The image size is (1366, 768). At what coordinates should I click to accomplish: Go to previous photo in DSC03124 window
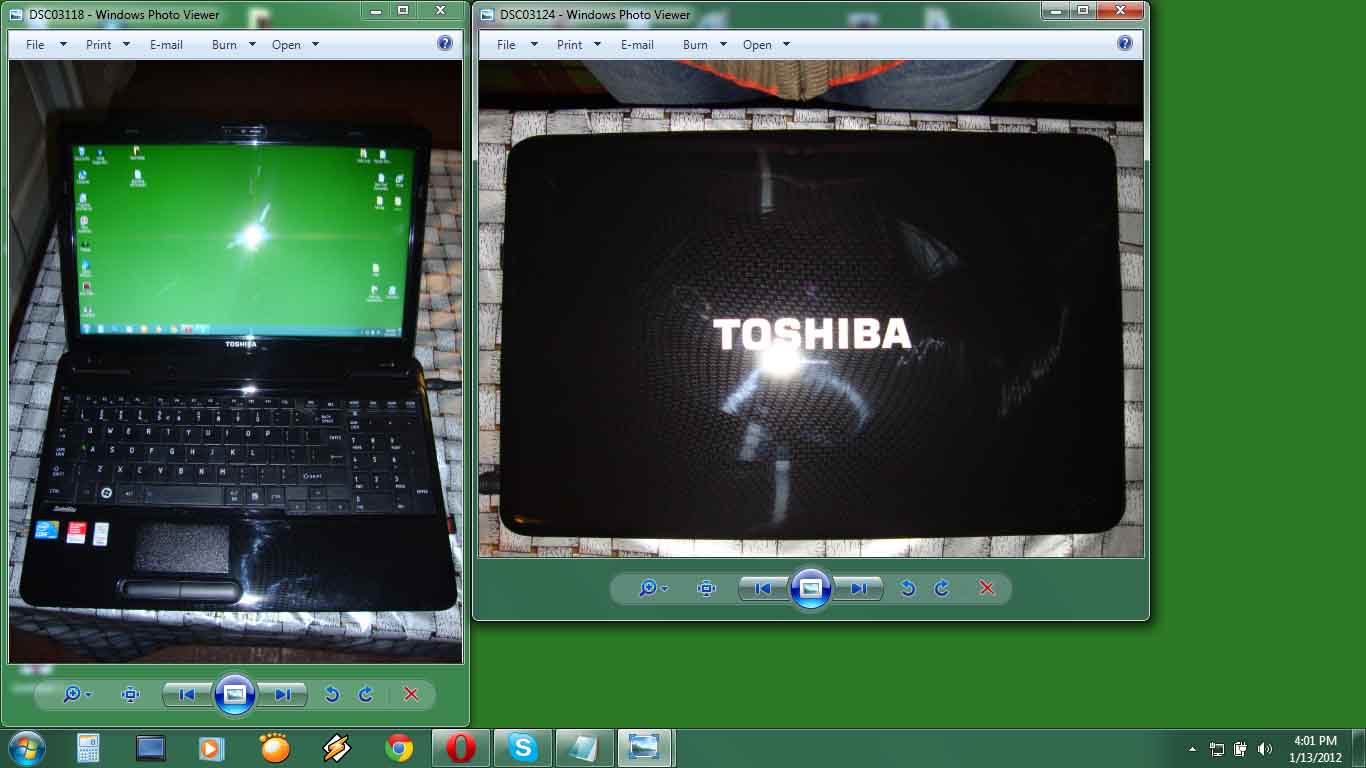[x=763, y=588]
